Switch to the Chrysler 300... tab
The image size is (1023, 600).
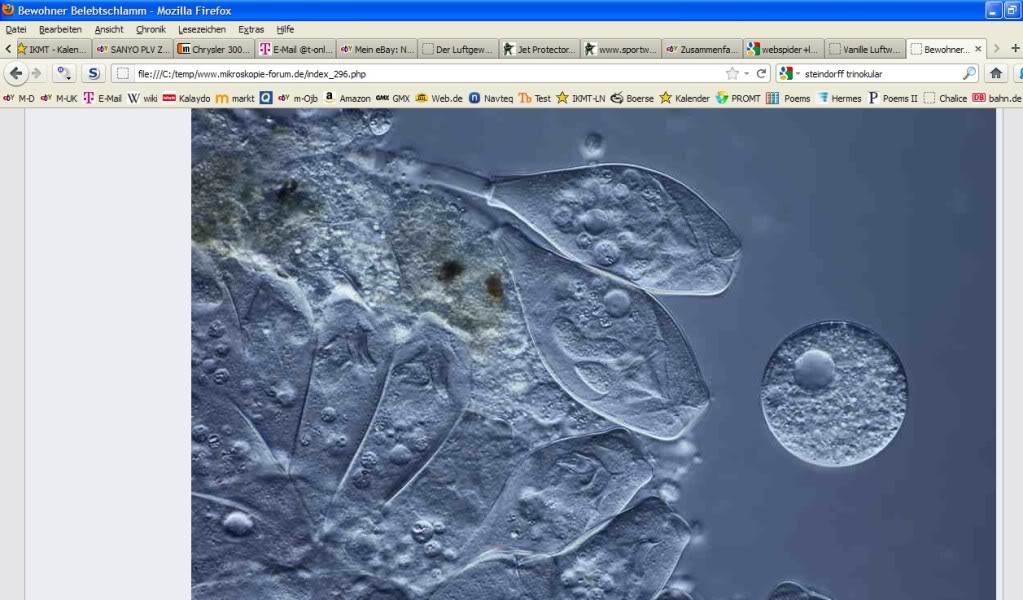point(215,49)
